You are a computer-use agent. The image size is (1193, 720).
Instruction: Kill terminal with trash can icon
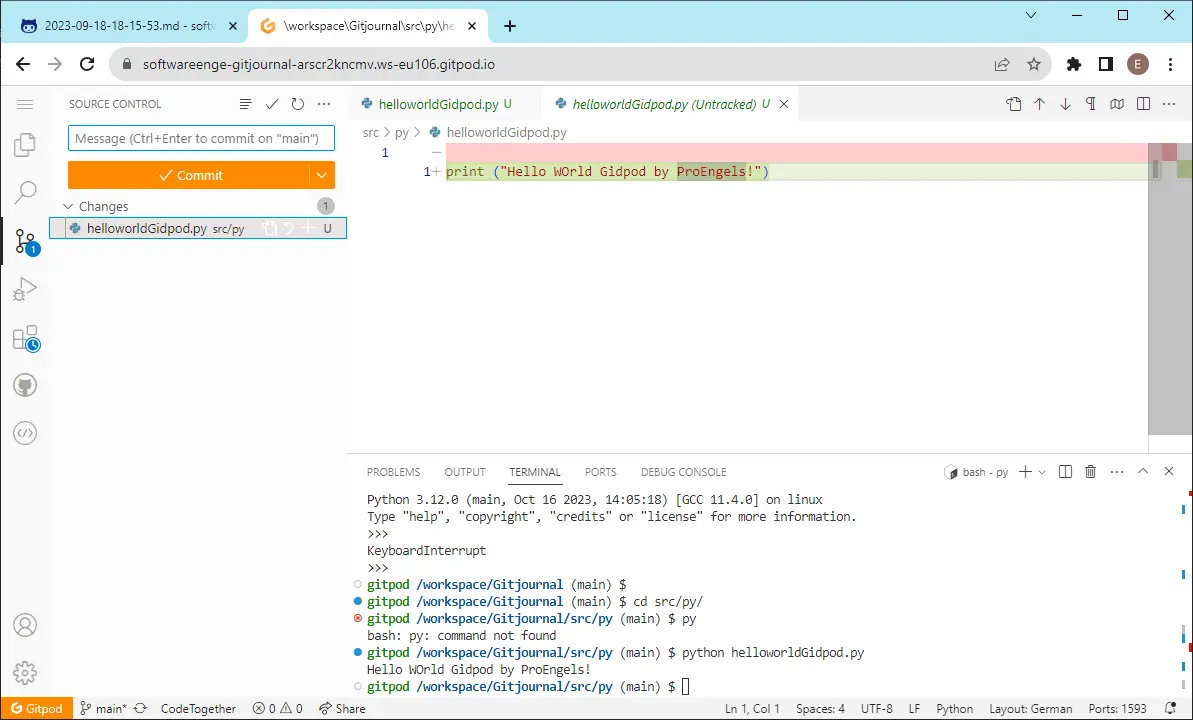click(x=1090, y=472)
